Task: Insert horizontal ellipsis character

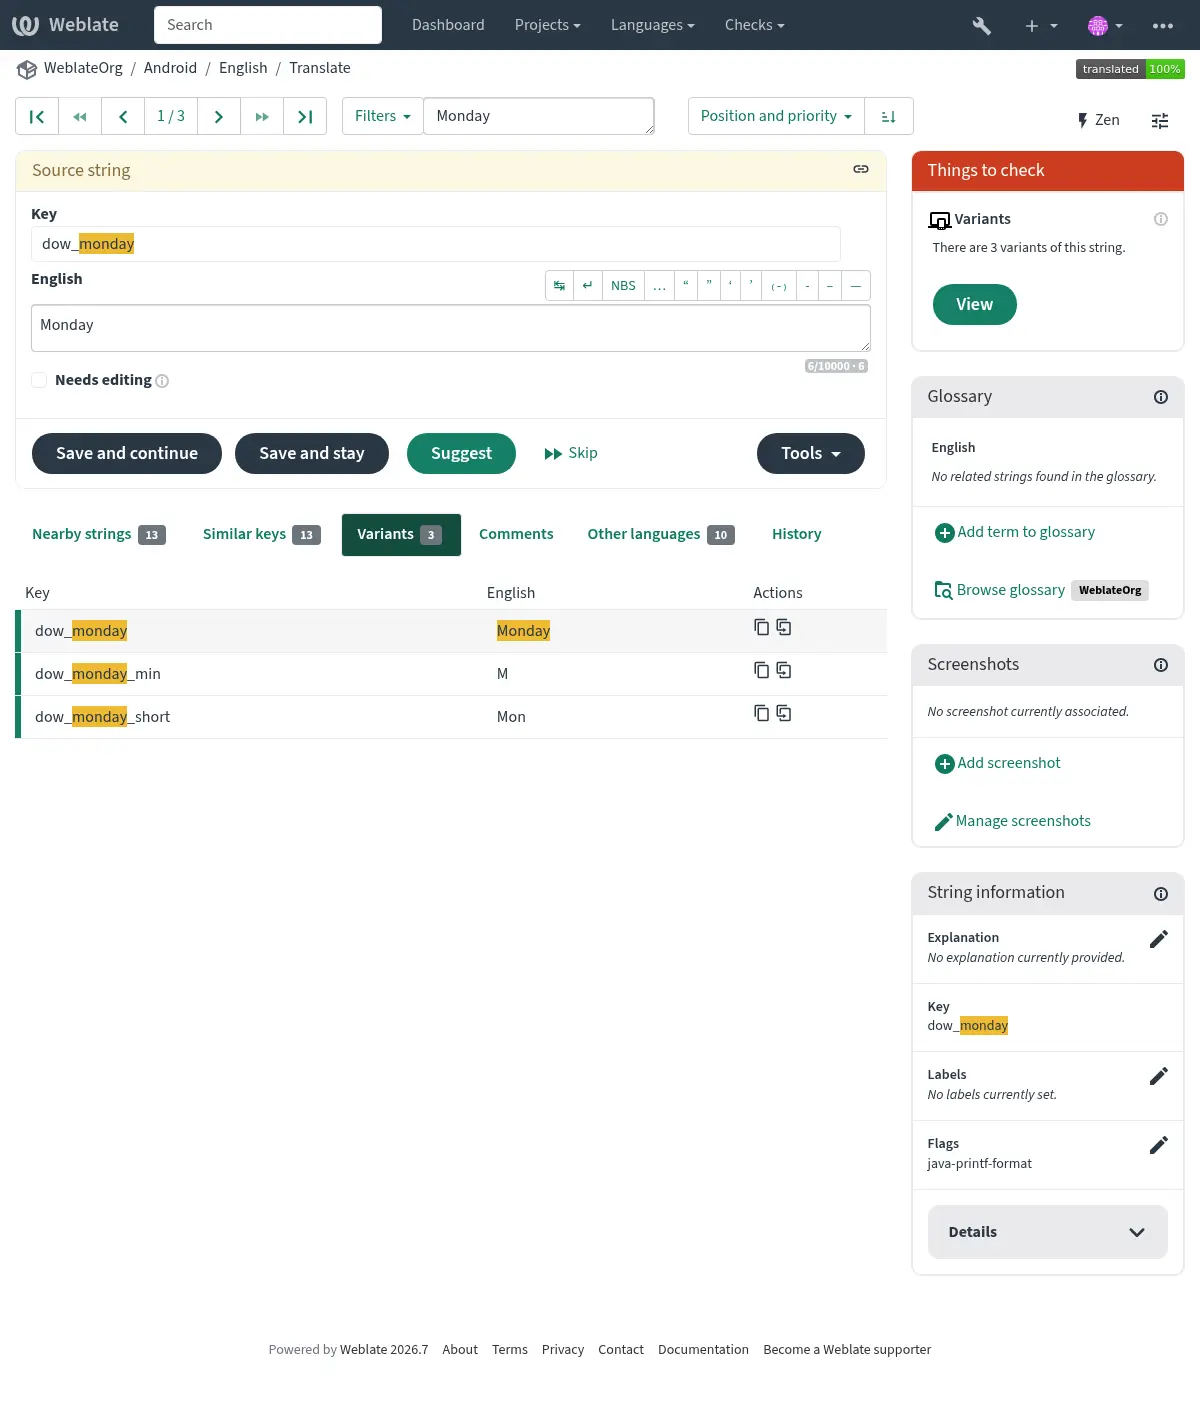Action: (x=660, y=286)
